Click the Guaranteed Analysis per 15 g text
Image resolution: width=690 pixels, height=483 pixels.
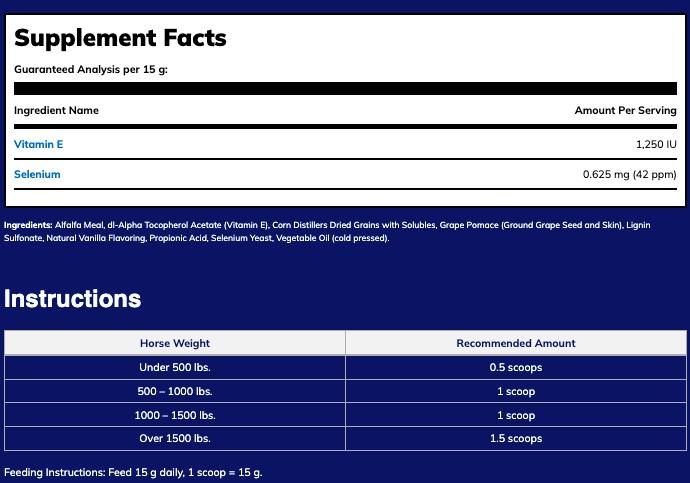tap(91, 70)
